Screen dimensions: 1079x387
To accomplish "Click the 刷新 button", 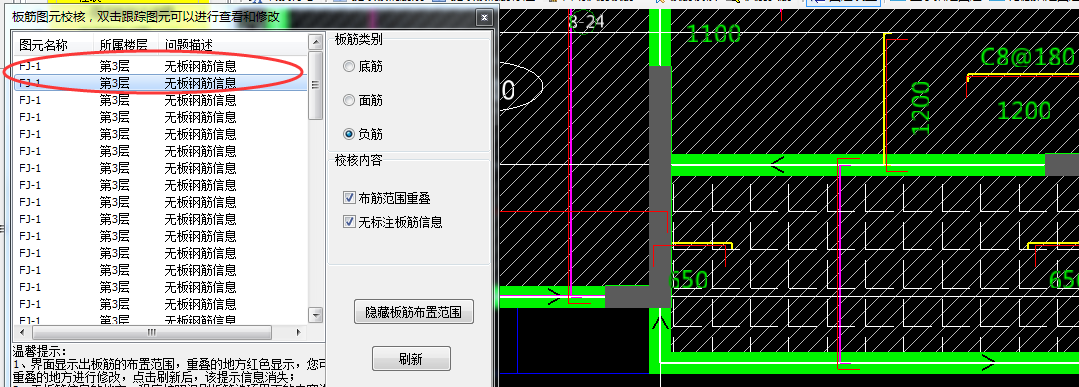I will click(x=411, y=359).
